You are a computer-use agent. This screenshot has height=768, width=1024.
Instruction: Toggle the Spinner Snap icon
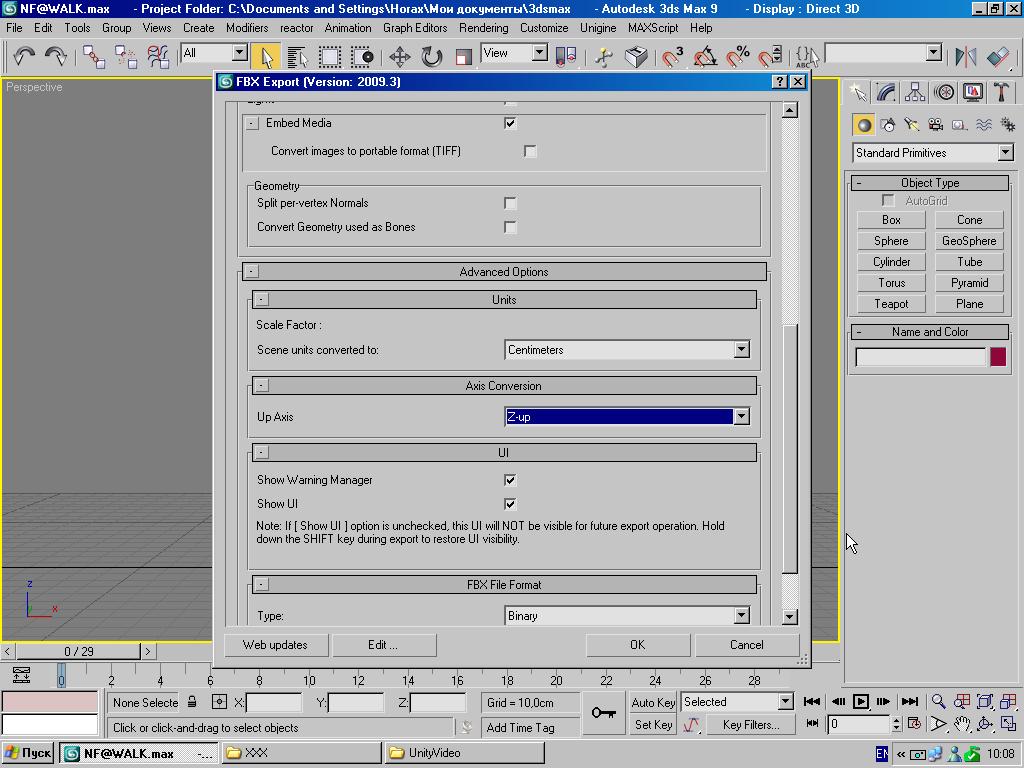pyautogui.click(x=770, y=57)
